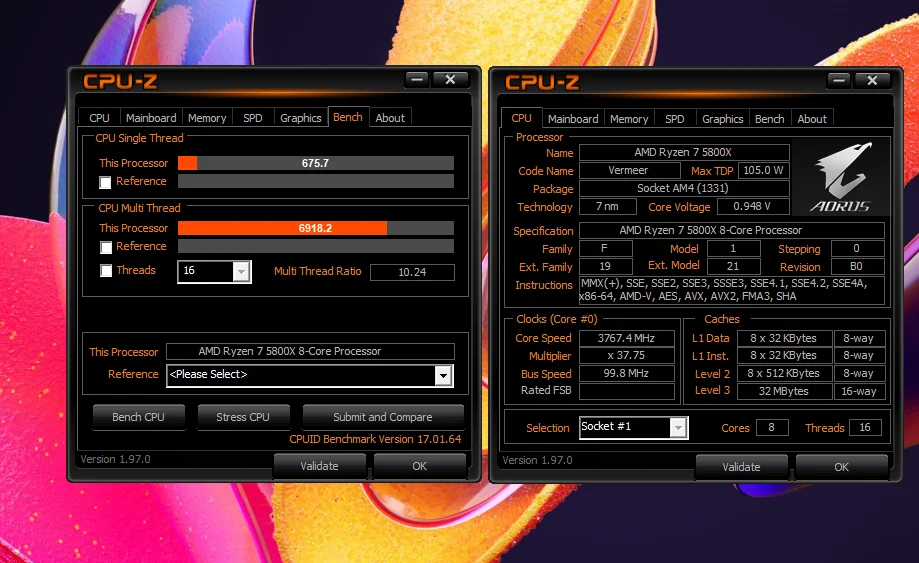Close the right CPU-Z processor window
This screenshot has height=563, width=919.
coord(872,80)
